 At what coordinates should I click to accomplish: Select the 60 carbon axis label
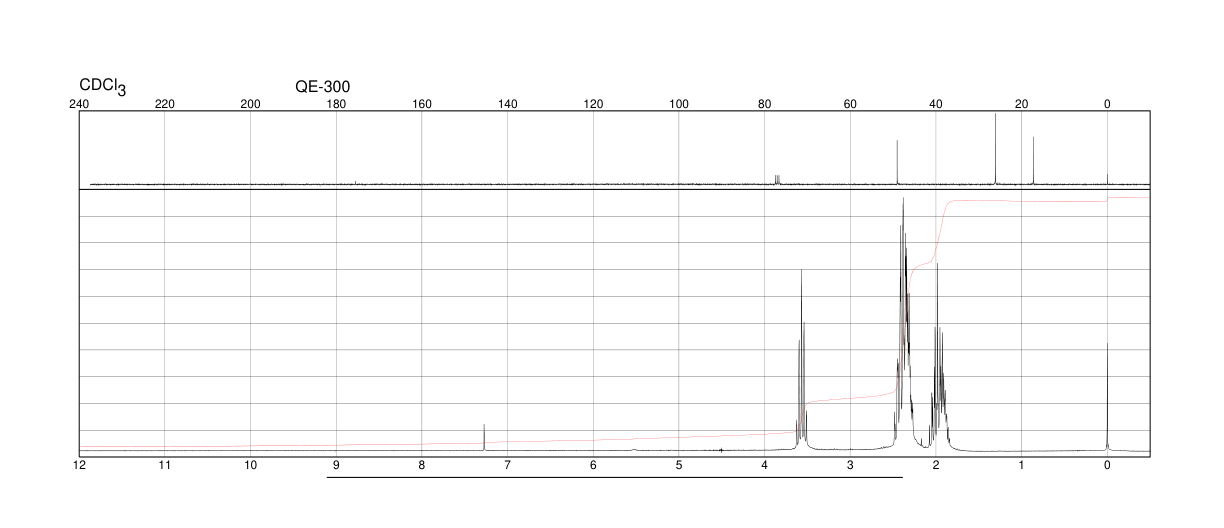coord(850,104)
